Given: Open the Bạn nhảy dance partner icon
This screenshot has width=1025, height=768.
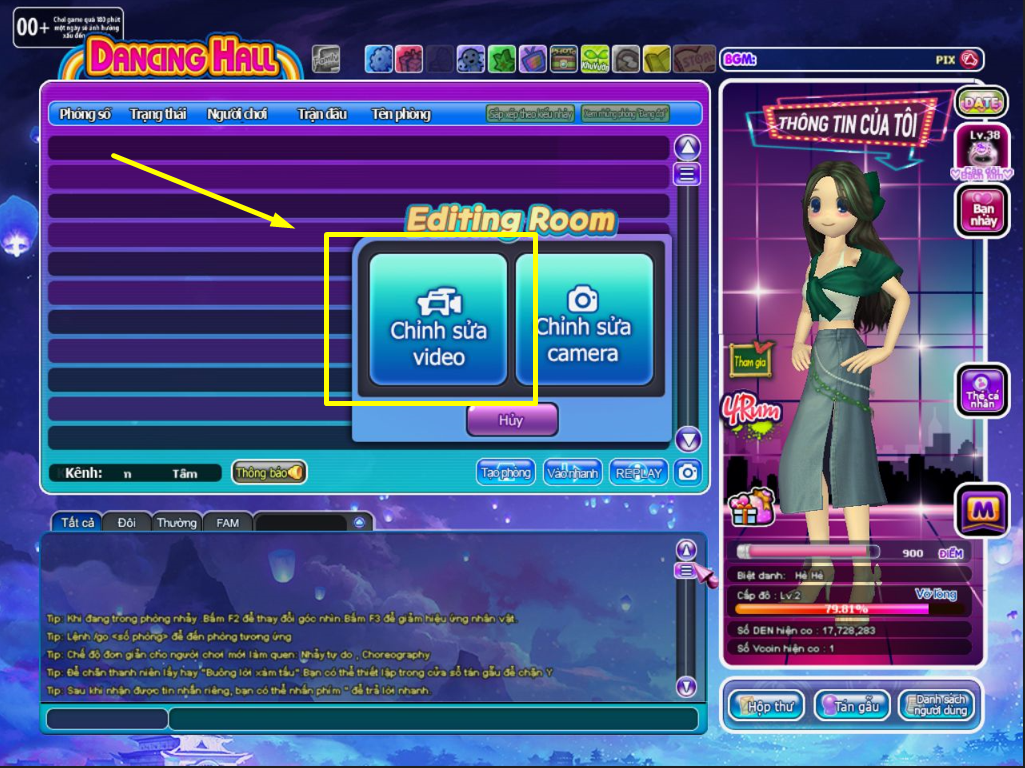Looking at the screenshot, I should coord(982,211).
